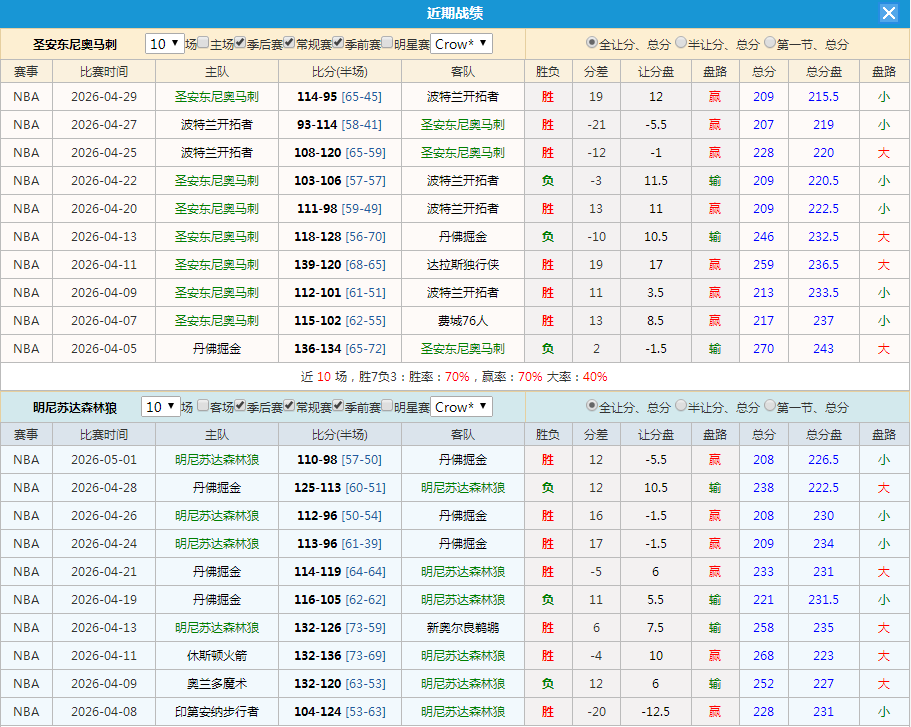This screenshot has width=911, height=727.
Task: Uncheck 季前赛 in the 明尼苏达森林狼 filter row
Action: pyautogui.click(x=338, y=405)
